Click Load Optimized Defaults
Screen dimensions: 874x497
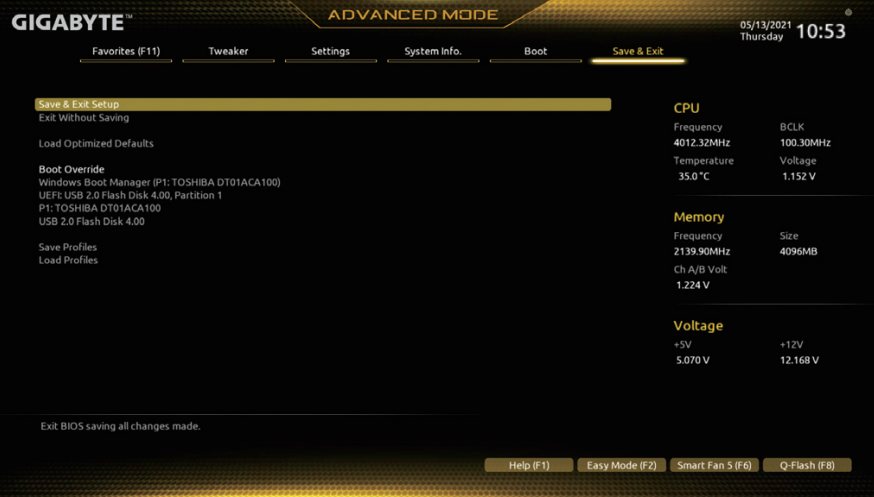click(x=96, y=144)
